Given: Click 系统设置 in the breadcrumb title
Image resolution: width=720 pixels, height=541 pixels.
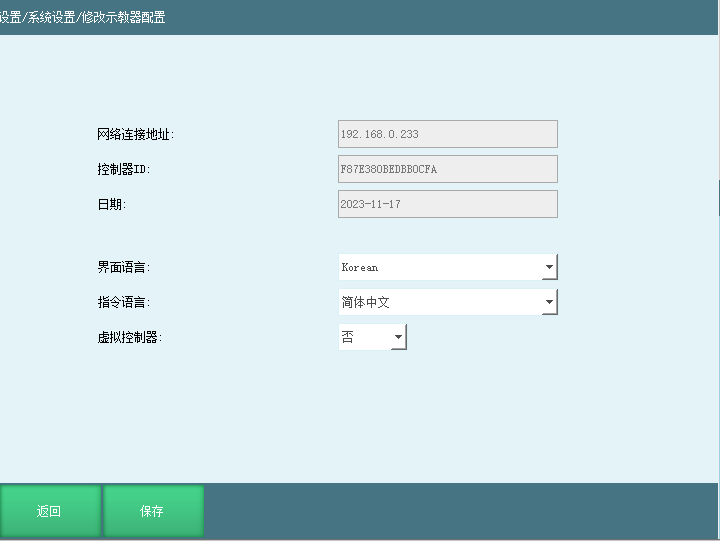Looking at the screenshot, I should point(52,18).
